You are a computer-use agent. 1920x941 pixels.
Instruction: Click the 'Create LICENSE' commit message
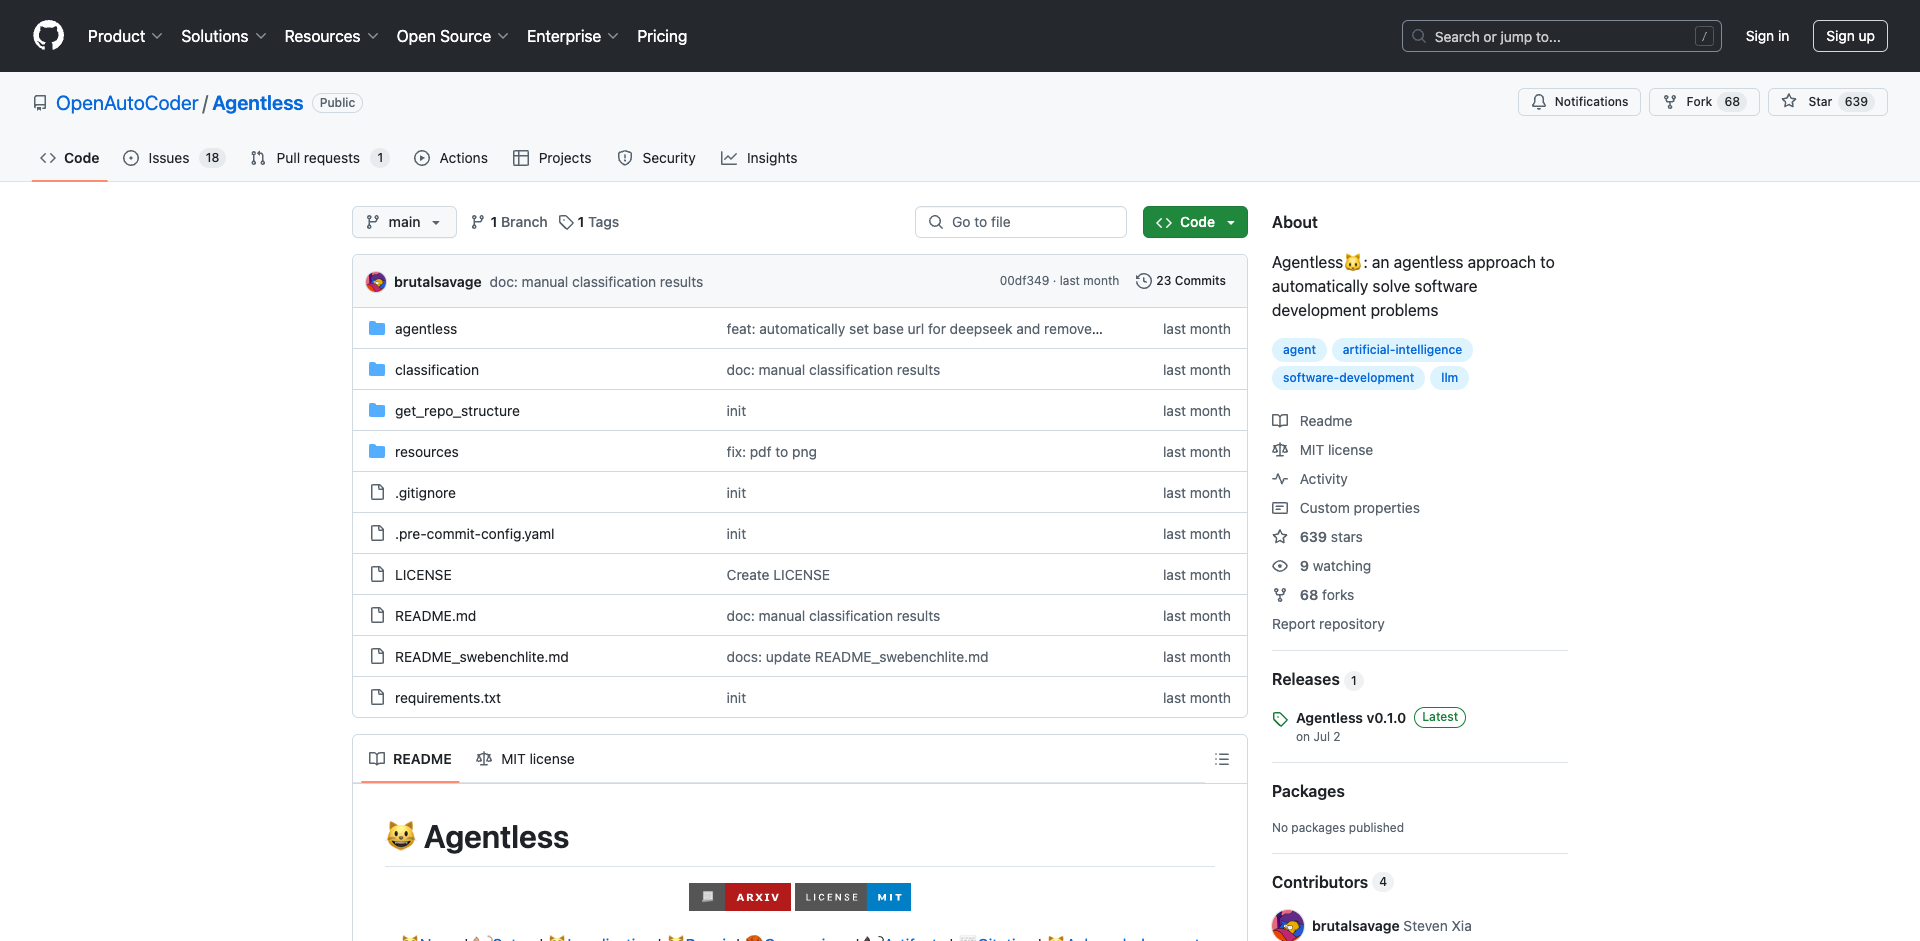(778, 575)
